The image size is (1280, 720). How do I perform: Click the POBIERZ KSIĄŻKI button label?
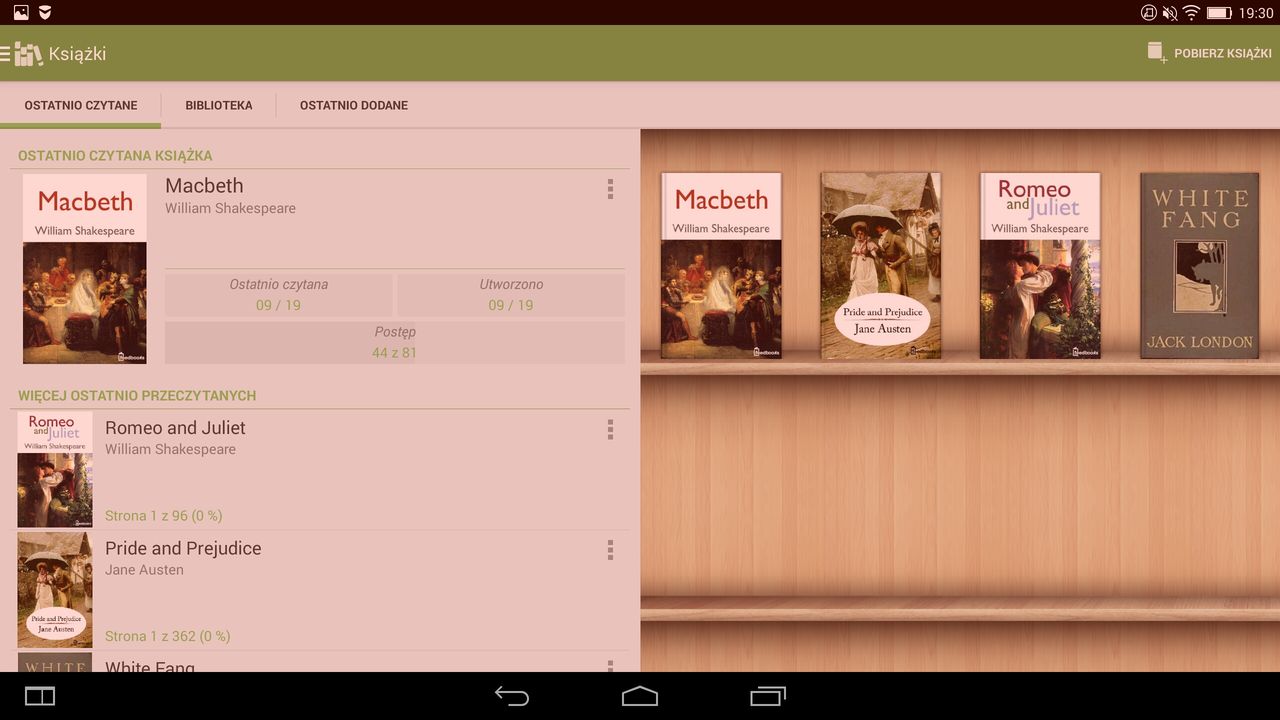pyautogui.click(x=1223, y=54)
